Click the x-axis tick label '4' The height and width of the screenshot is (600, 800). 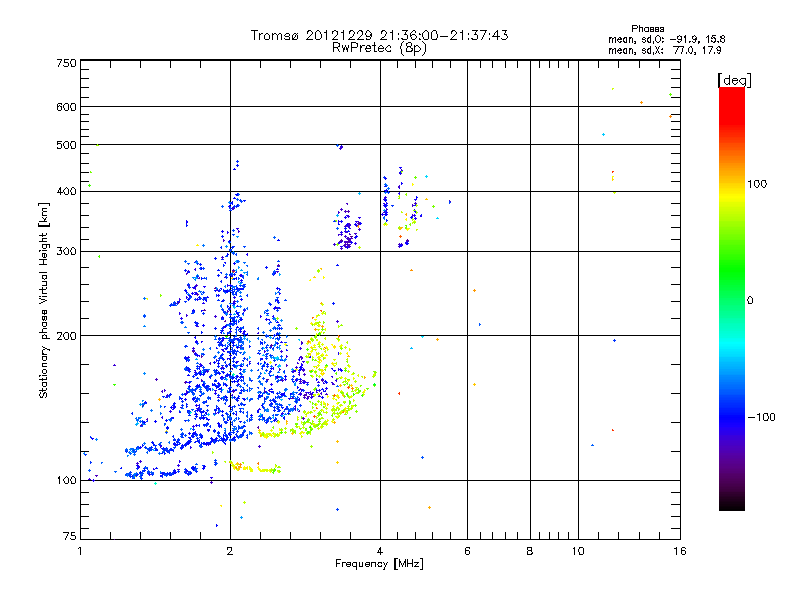[x=380, y=551]
